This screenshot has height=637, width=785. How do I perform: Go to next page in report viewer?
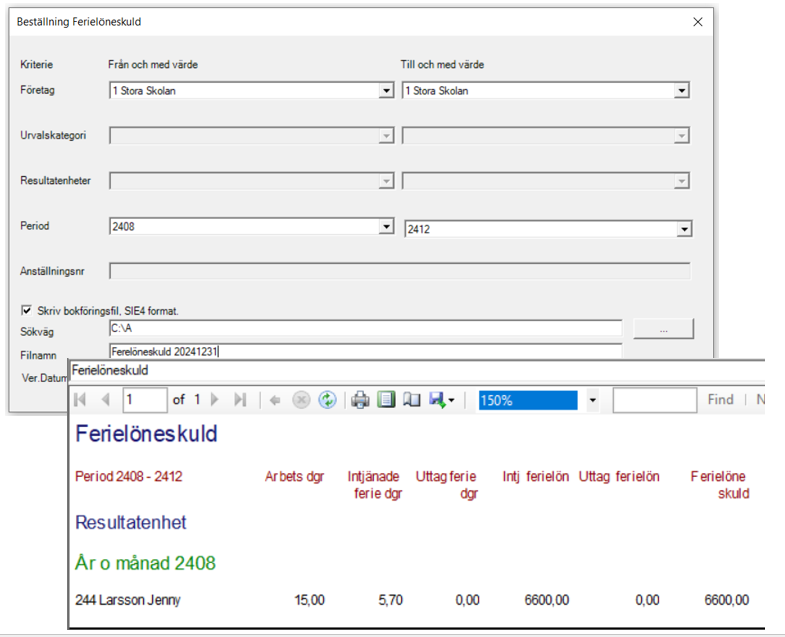click(215, 400)
